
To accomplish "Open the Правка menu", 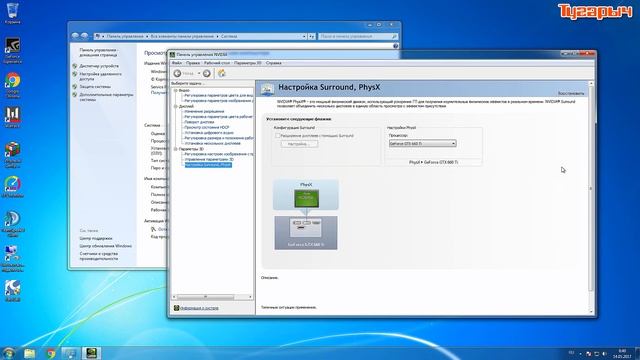I will [193, 63].
